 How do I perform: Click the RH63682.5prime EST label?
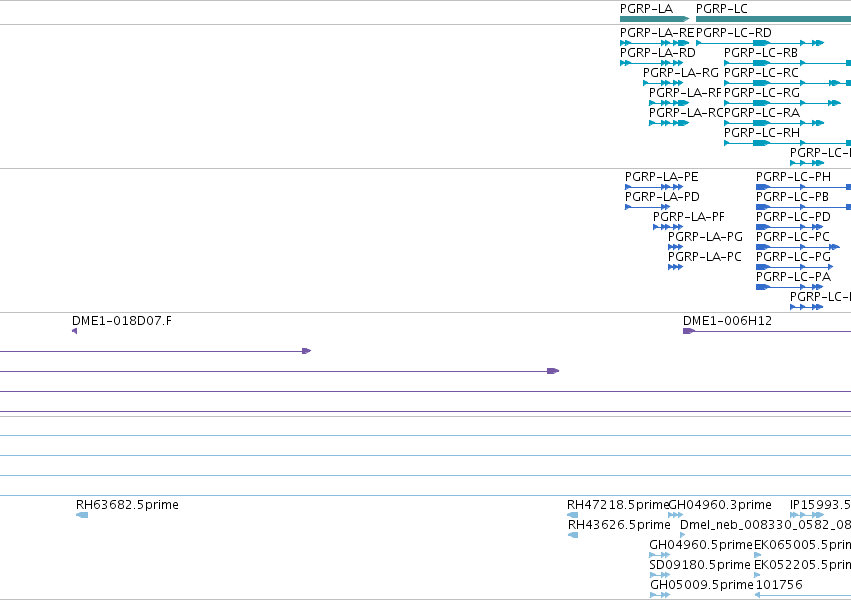[127, 505]
